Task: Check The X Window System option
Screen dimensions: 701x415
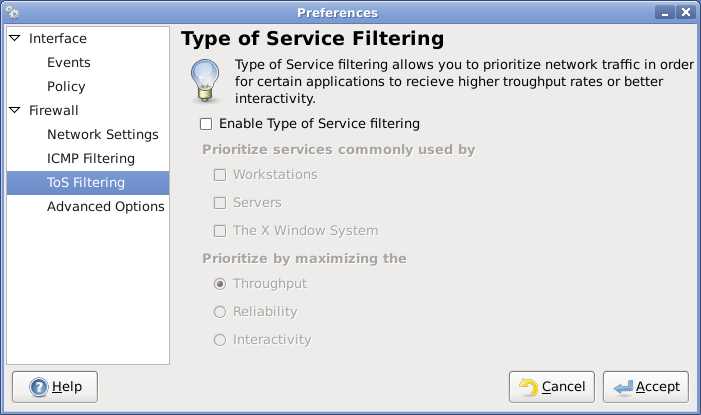Action: 220,231
